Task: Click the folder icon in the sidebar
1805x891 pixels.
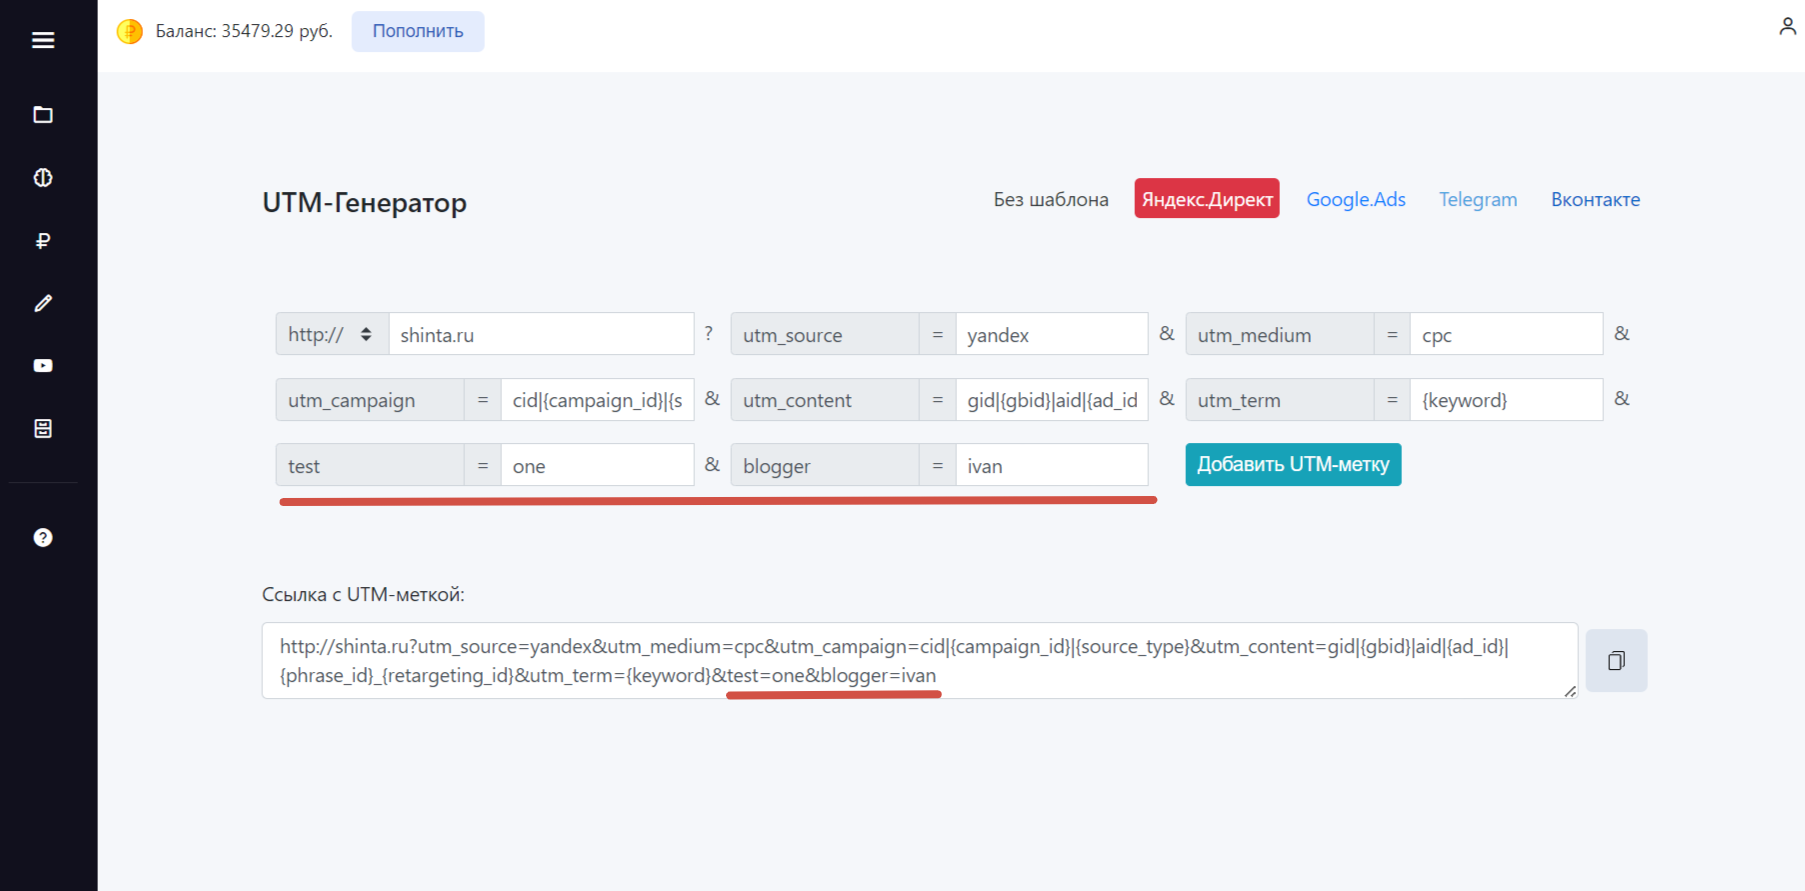Action: [43, 115]
